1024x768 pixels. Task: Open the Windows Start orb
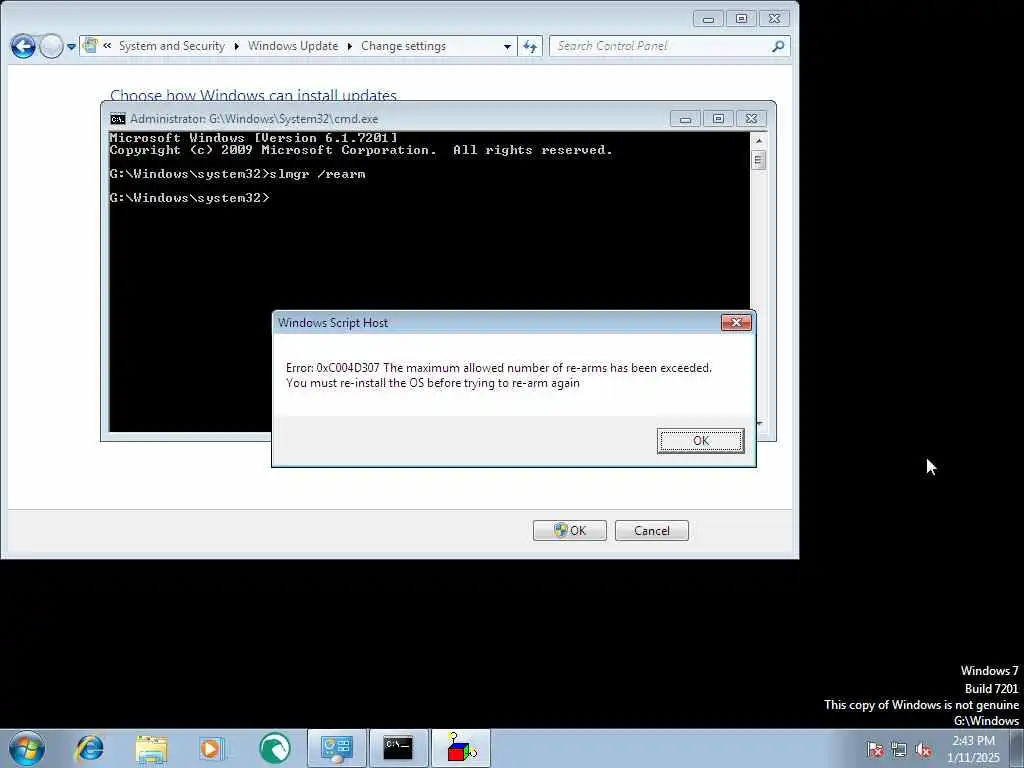27,748
